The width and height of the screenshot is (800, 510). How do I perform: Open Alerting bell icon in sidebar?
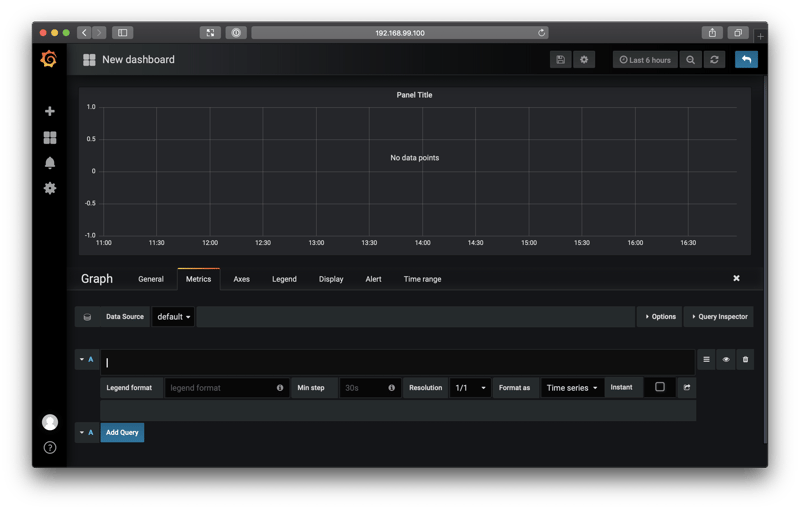tap(50, 163)
